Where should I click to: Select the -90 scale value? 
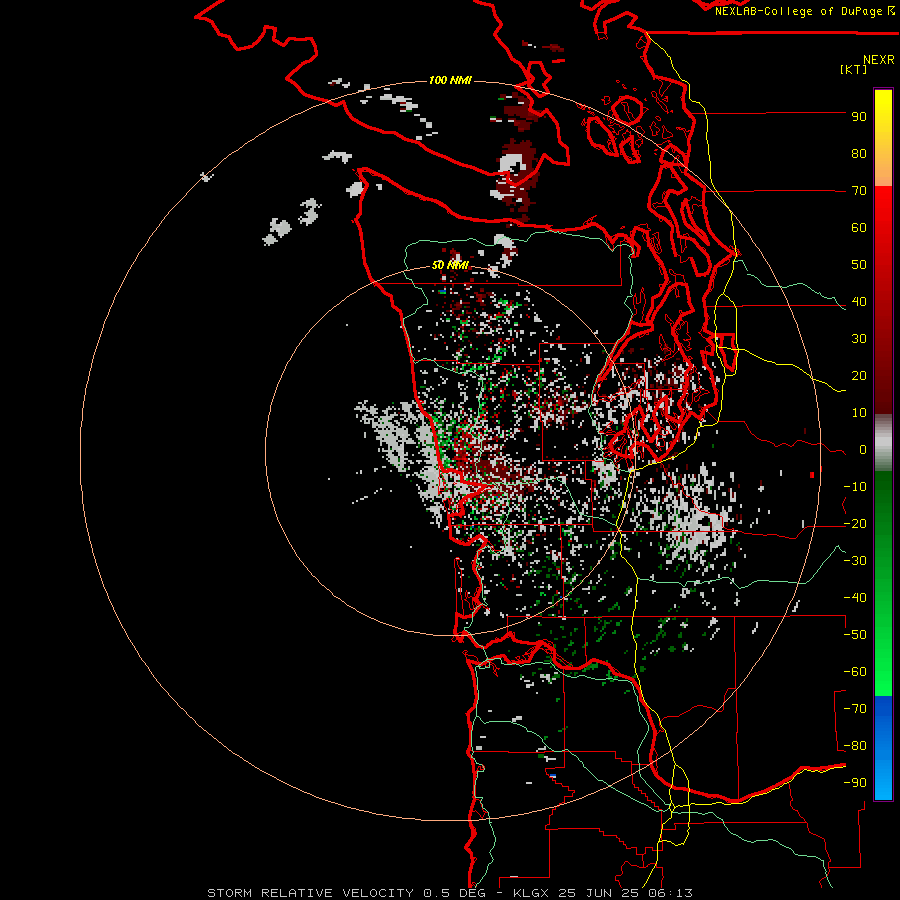click(855, 783)
